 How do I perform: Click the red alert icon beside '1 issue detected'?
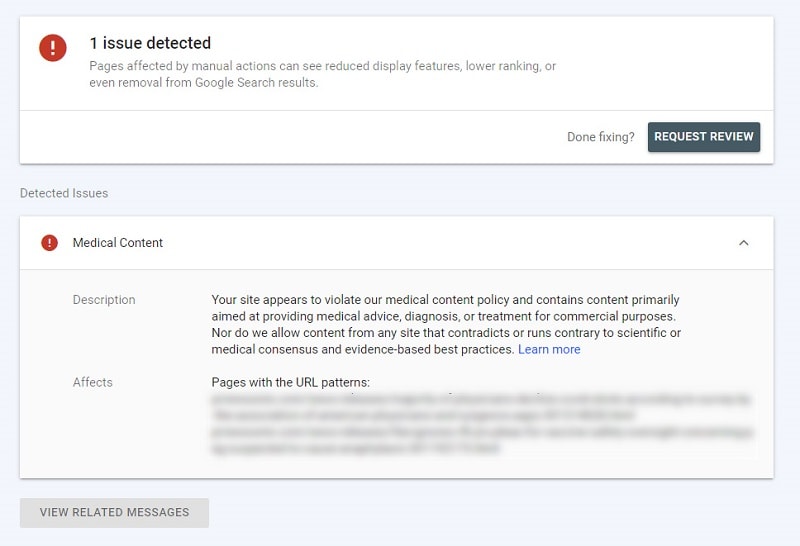pos(53,48)
